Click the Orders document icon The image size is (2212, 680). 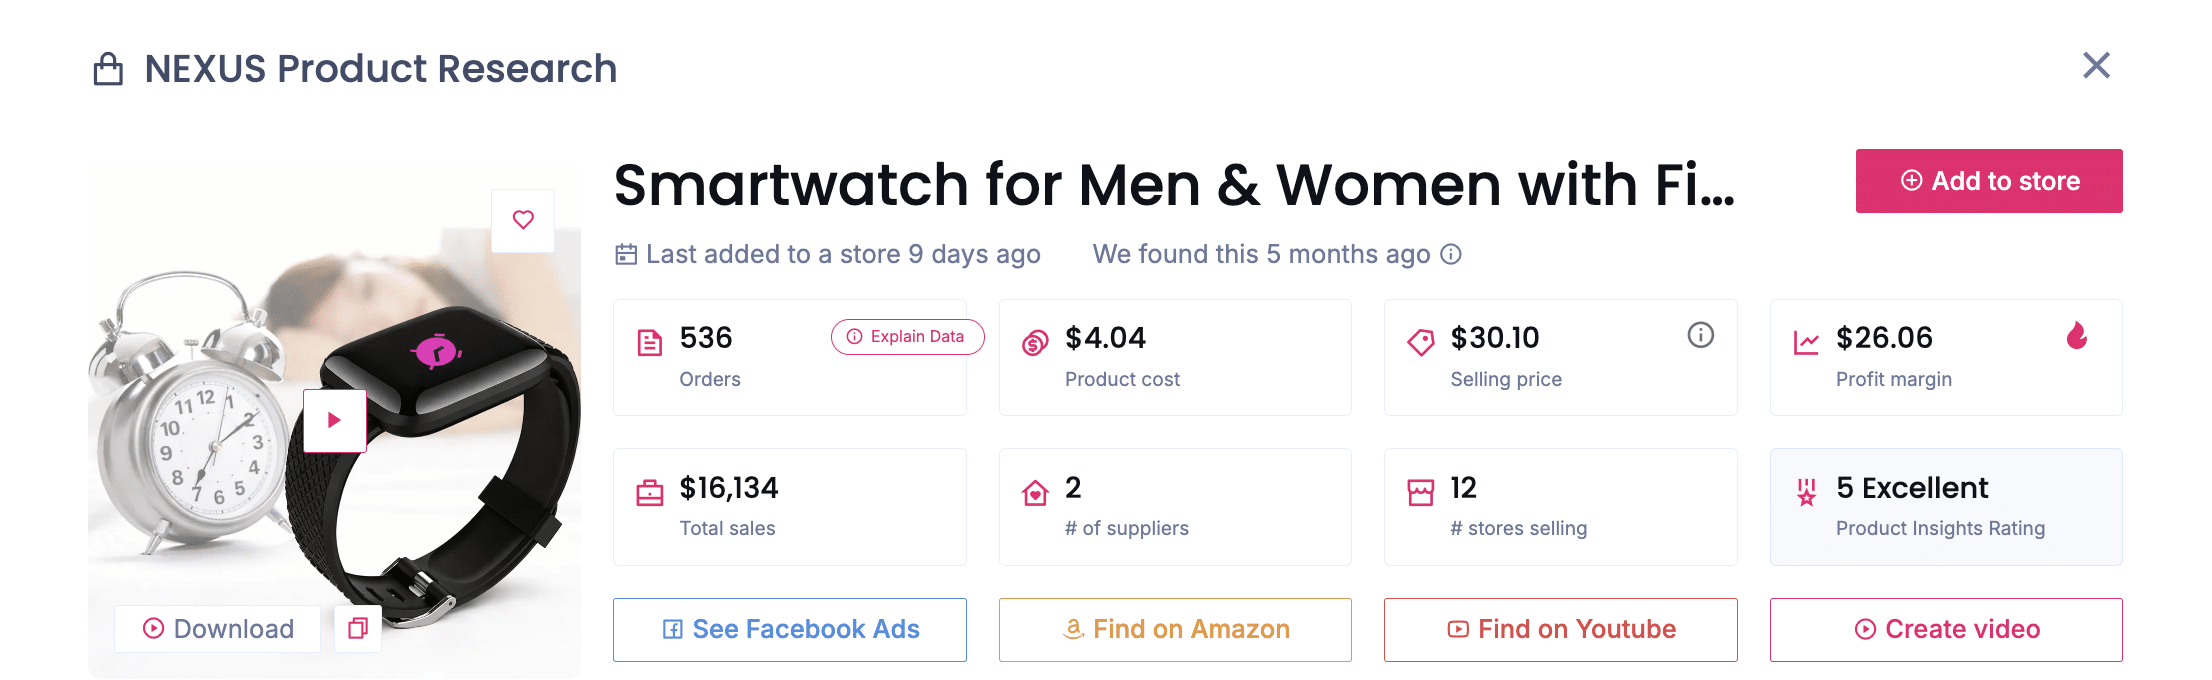tap(650, 343)
